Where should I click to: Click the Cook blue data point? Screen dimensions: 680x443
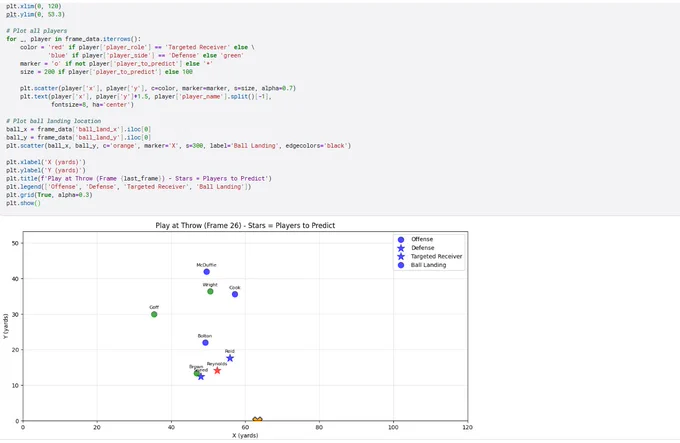coord(235,295)
